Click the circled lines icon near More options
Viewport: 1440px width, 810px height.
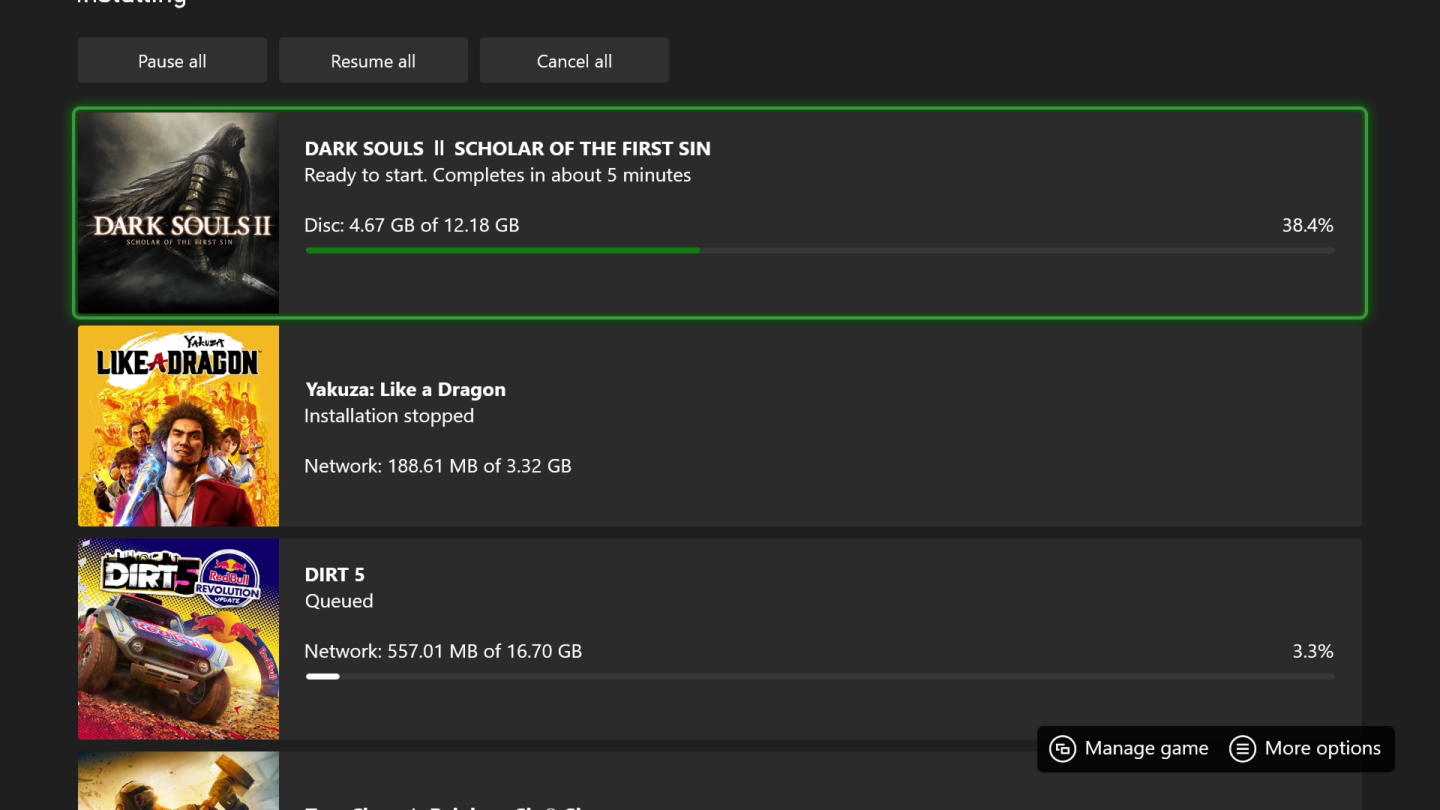coord(1242,748)
